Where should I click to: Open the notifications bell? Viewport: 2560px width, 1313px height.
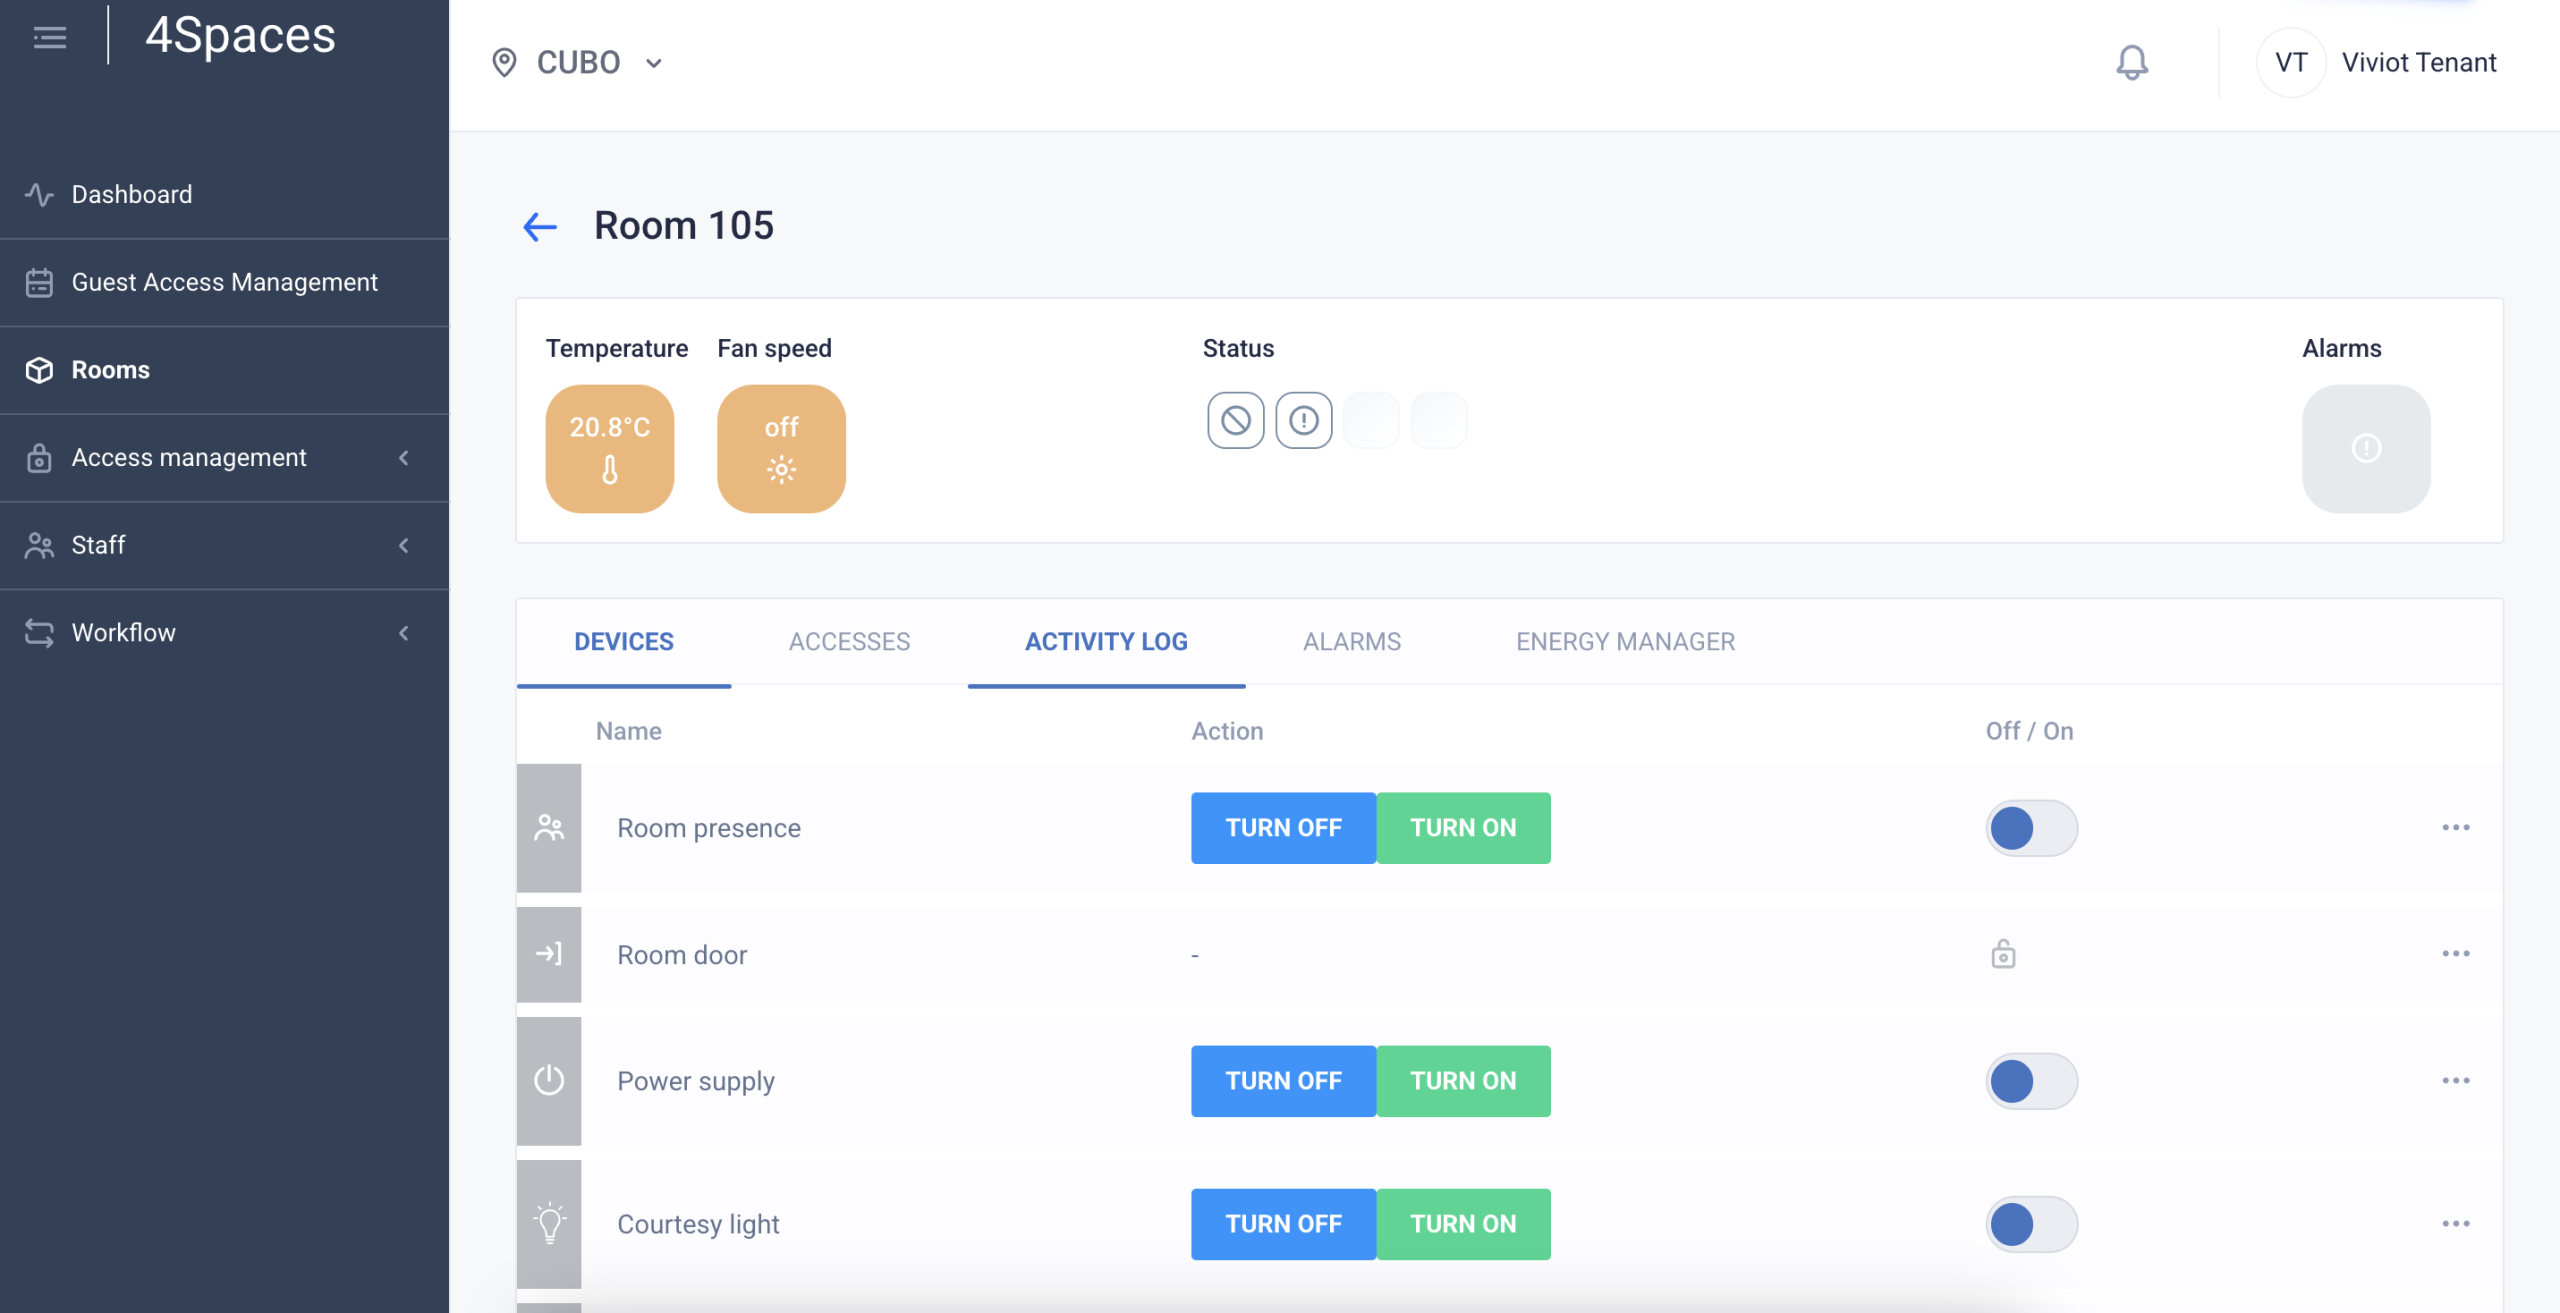(2131, 62)
